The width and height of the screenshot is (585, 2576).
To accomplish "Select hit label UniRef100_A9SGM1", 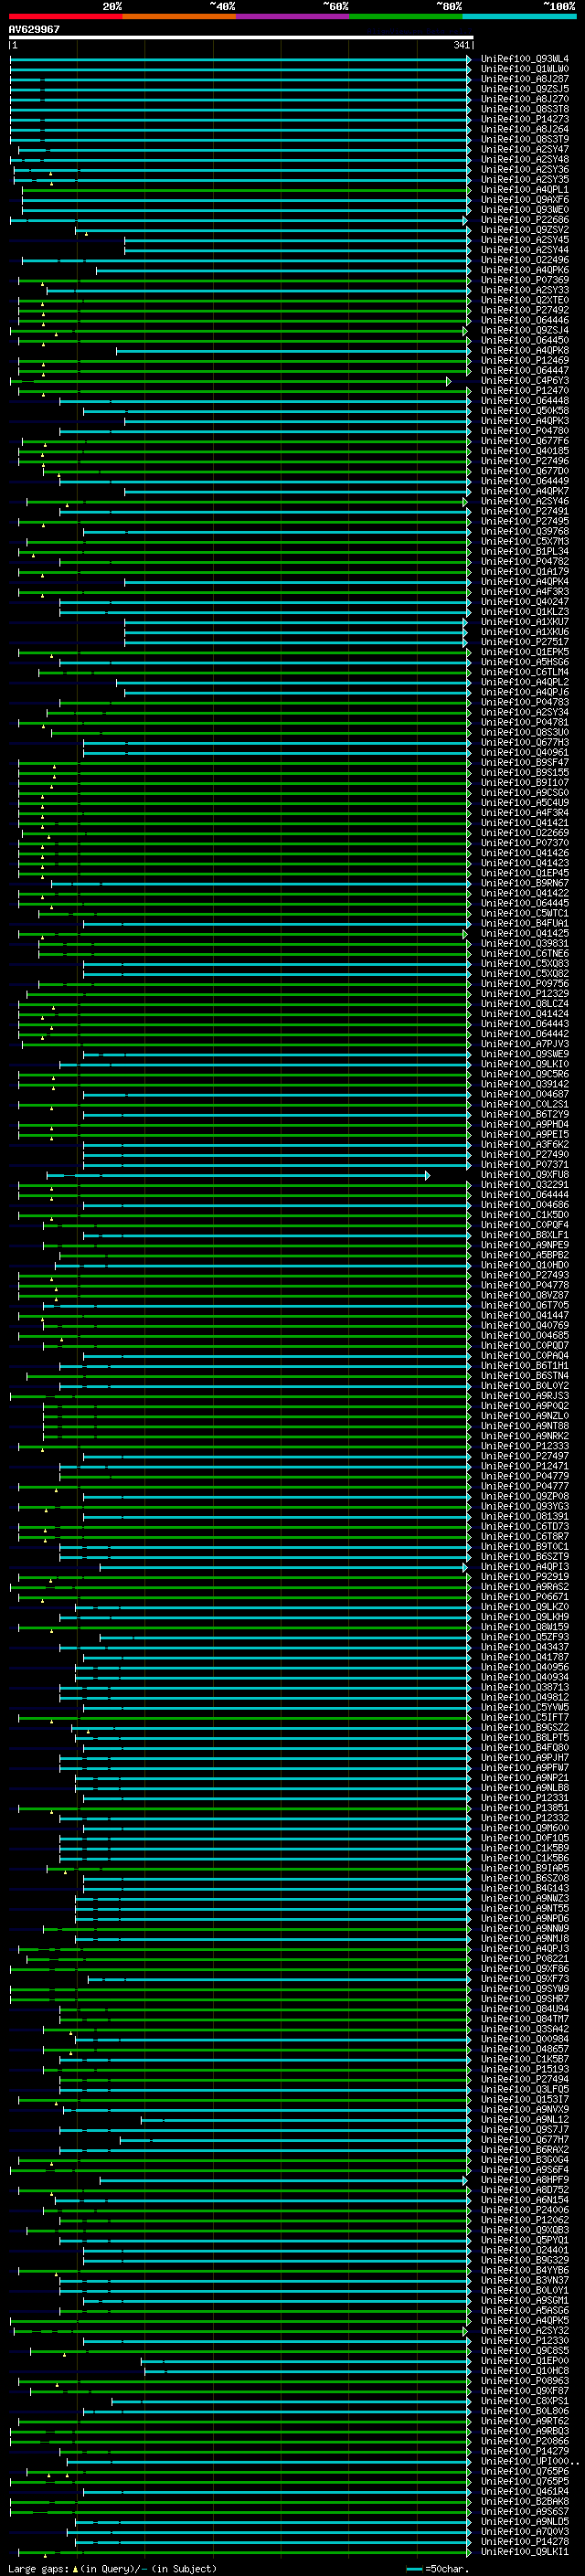I will coord(525,2300).
